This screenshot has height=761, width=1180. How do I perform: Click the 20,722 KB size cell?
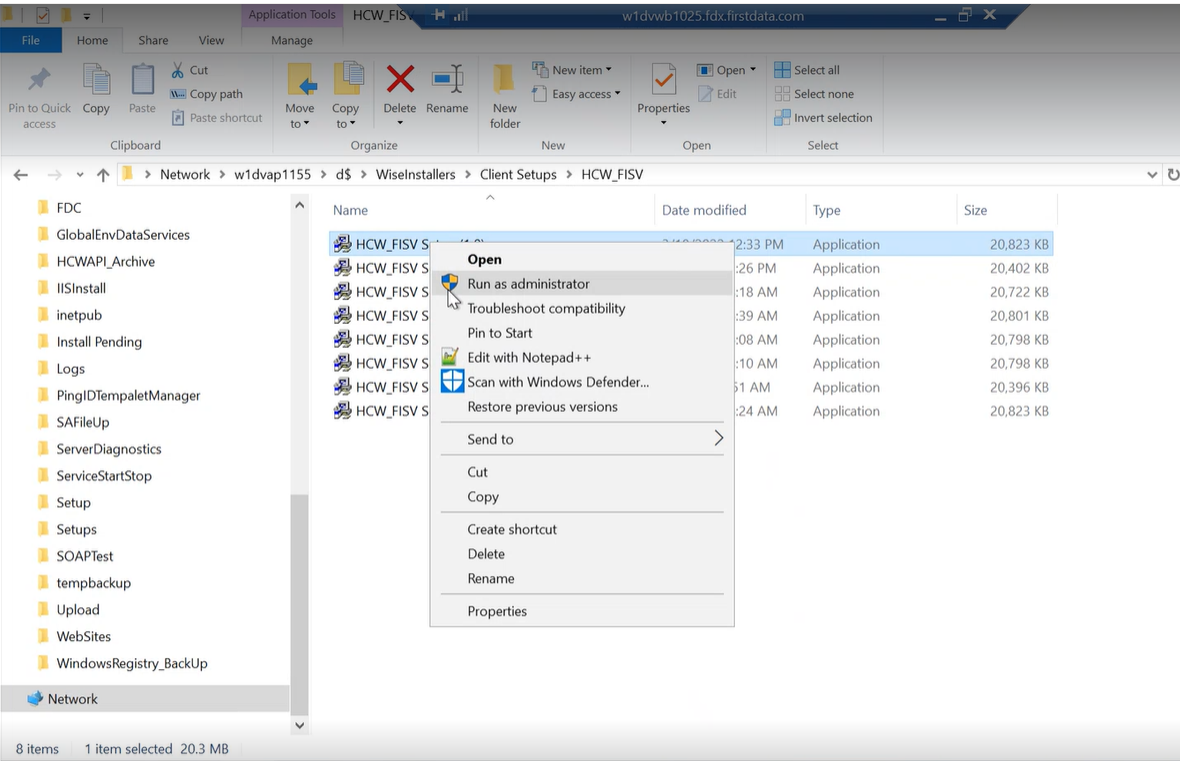(x=1019, y=292)
